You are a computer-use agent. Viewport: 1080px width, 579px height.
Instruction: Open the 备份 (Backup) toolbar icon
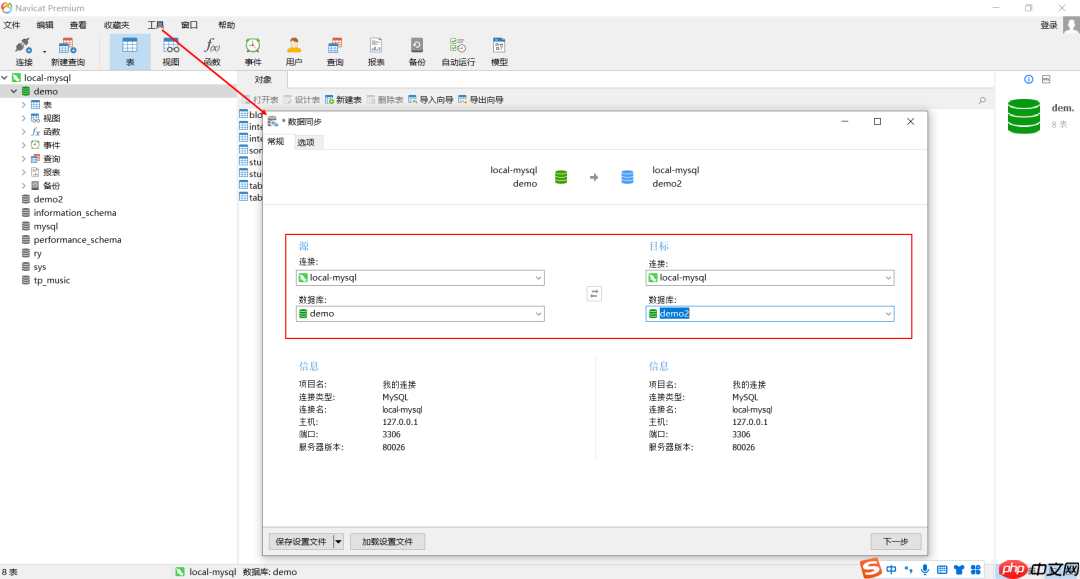pos(417,51)
